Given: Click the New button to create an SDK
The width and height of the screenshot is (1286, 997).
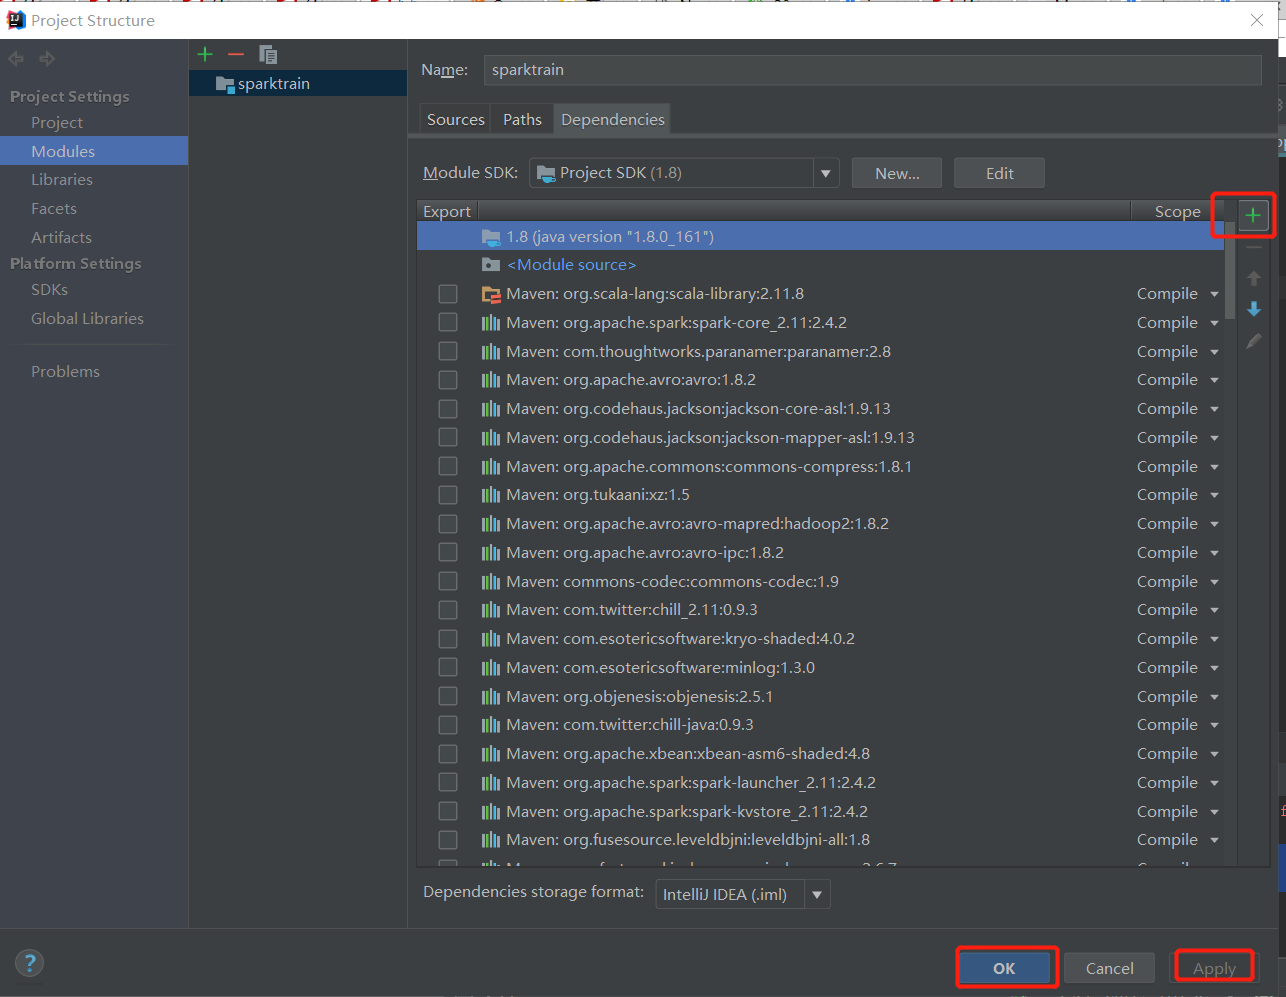Looking at the screenshot, I should [896, 172].
